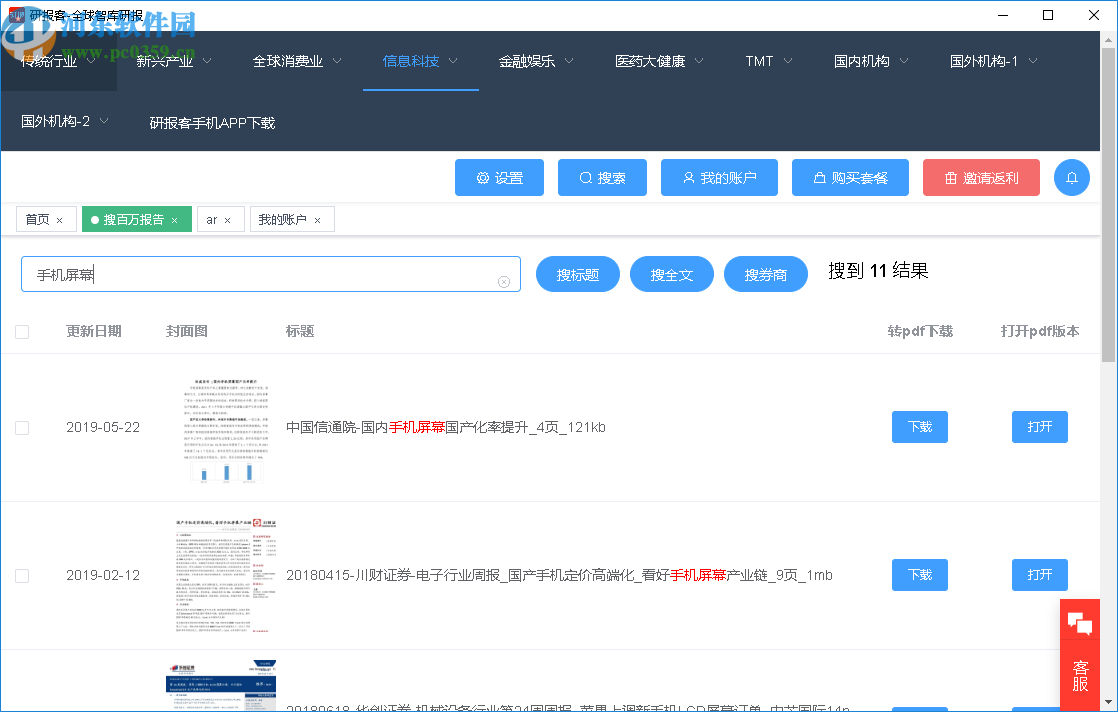The image size is (1118, 712).
Task: Open 我的账户 via the person icon
Action: click(688, 177)
